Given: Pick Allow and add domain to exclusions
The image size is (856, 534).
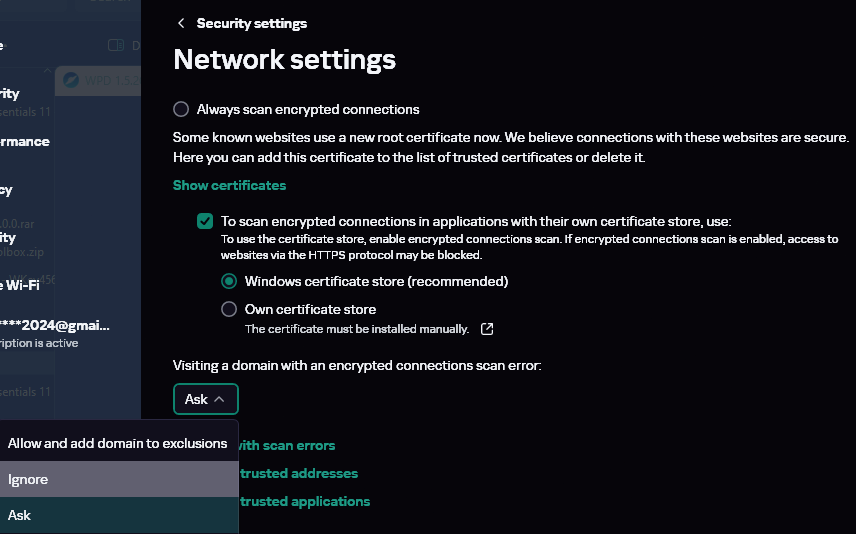Looking at the screenshot, I should coord(118,443).
